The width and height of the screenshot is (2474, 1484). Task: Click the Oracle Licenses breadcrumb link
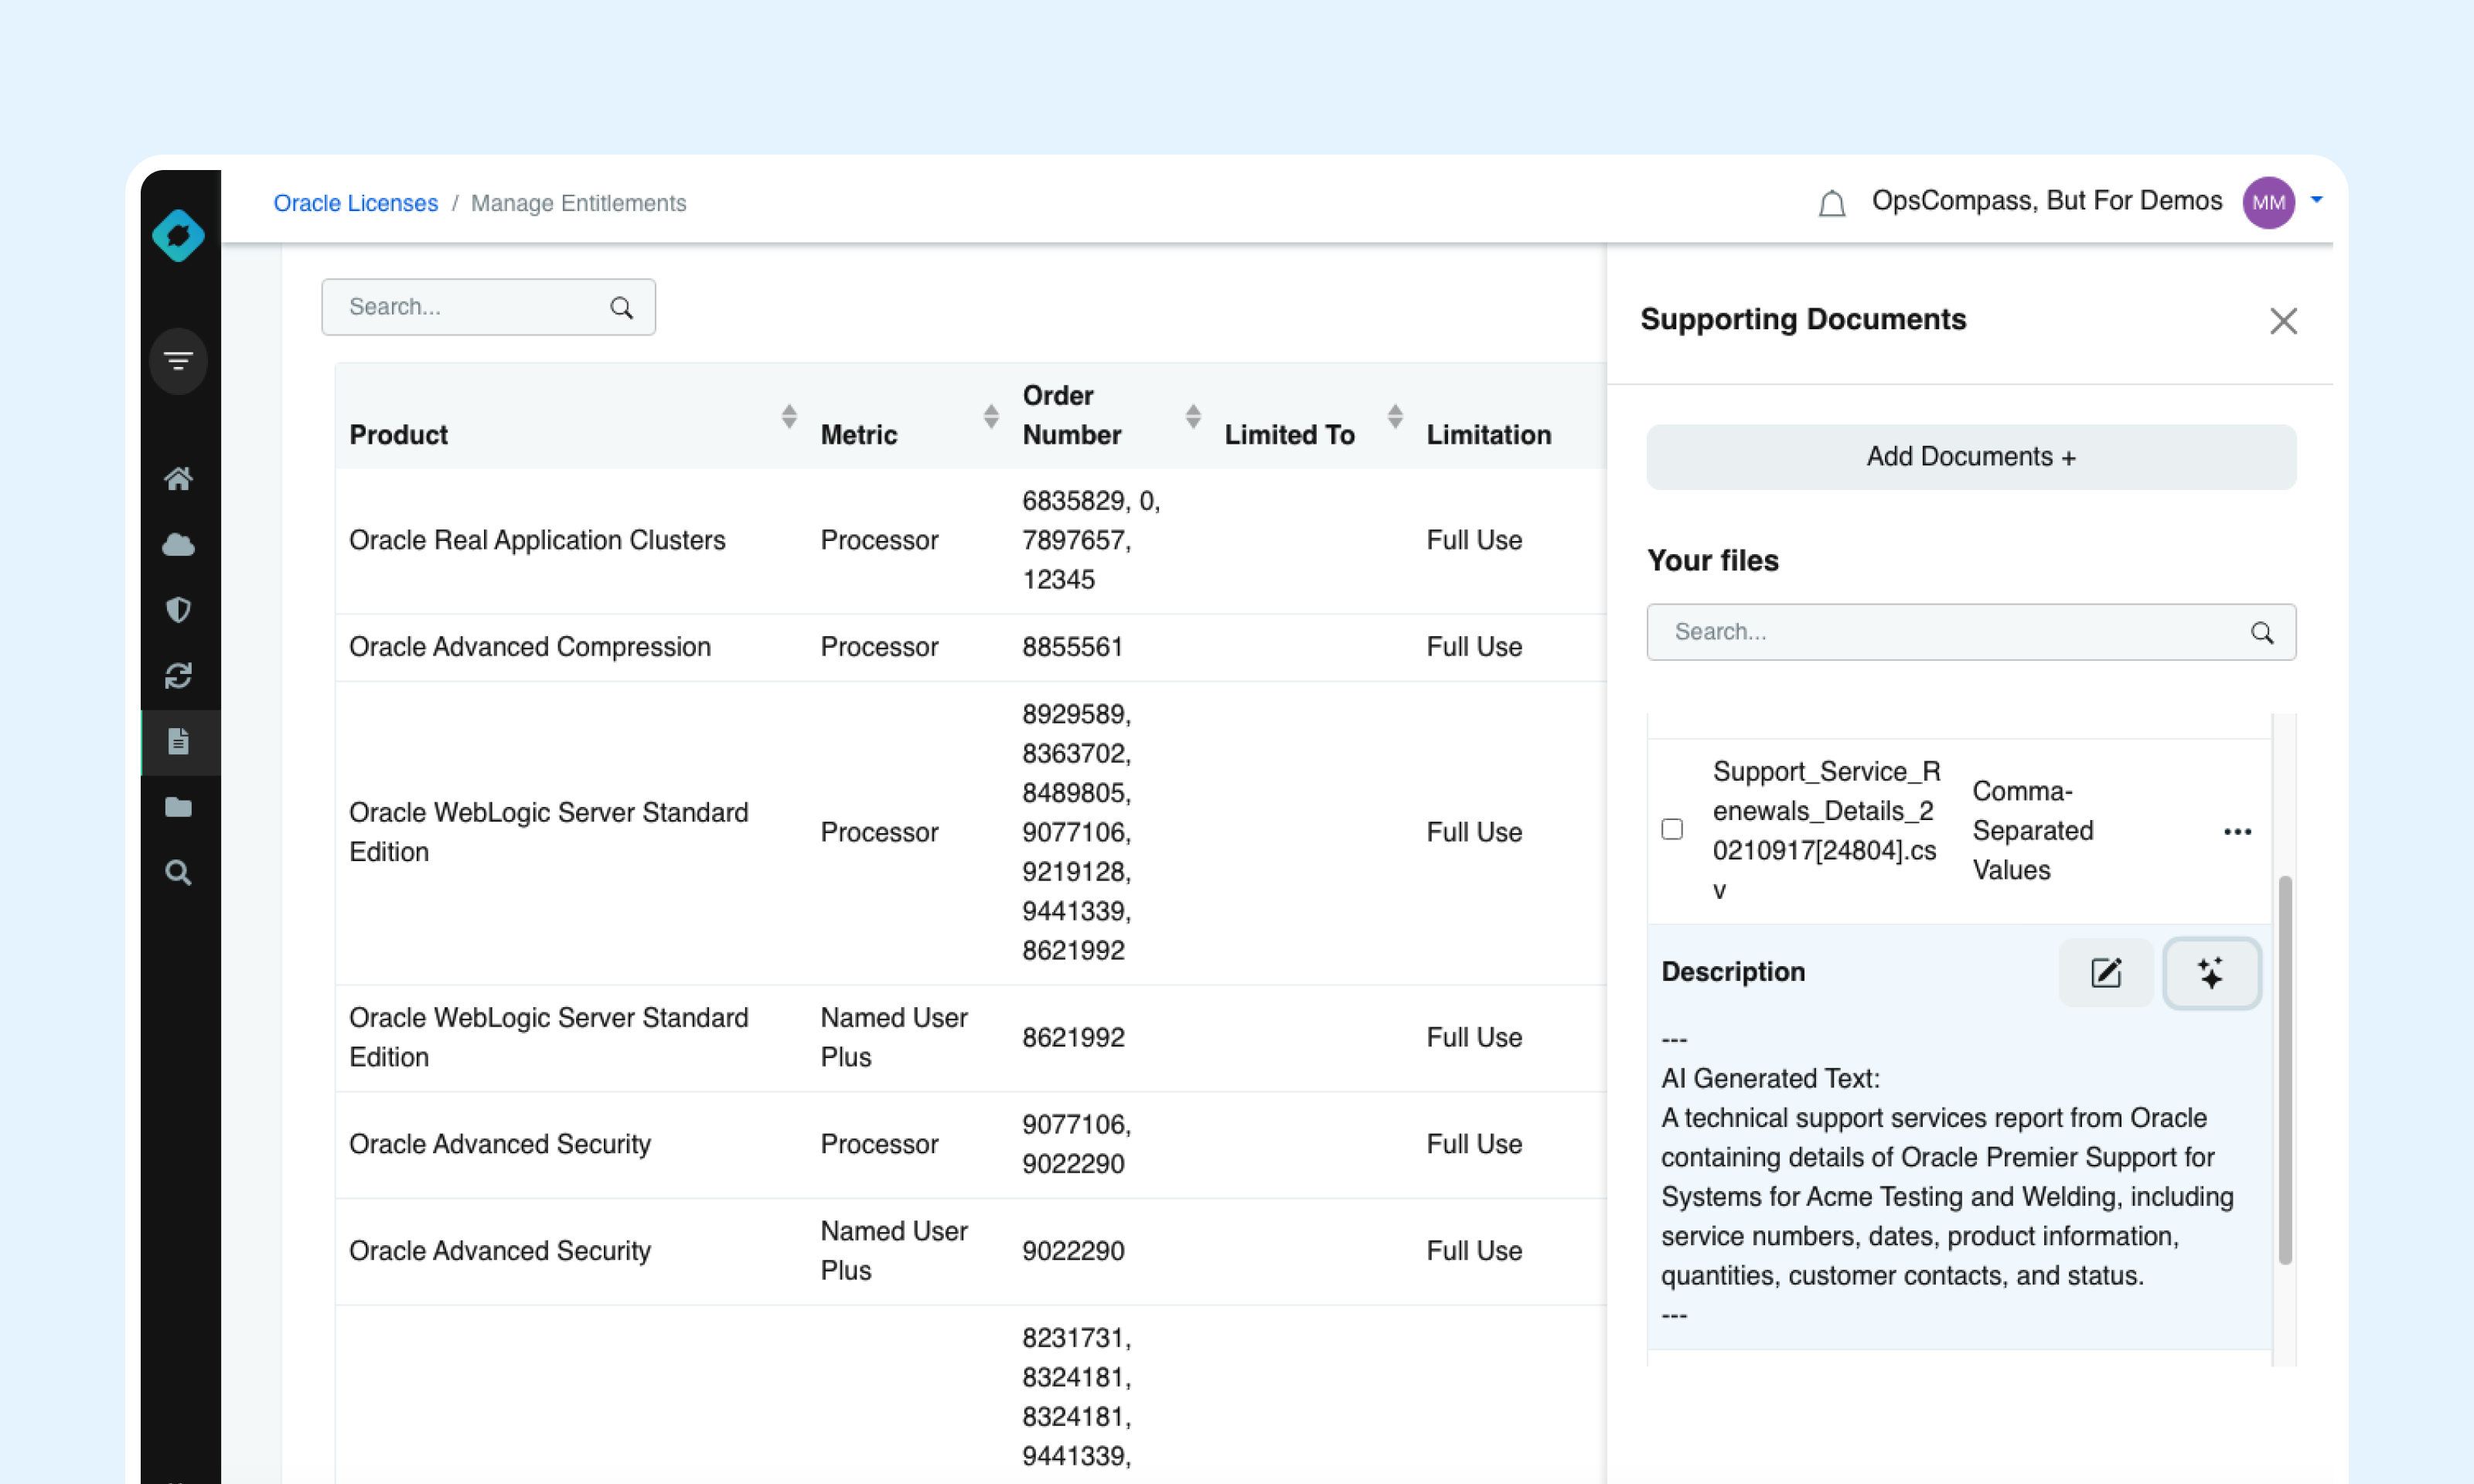[x=355, y=203]
